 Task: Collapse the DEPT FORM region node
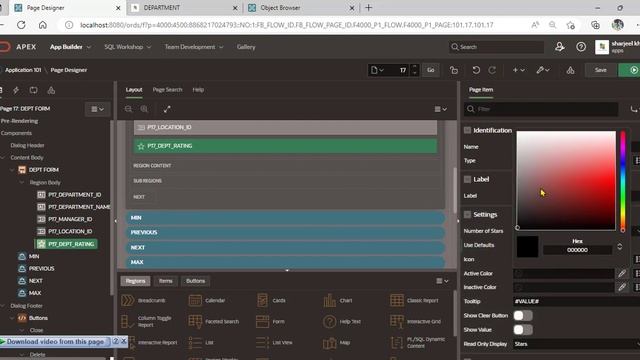click(12, 170)
